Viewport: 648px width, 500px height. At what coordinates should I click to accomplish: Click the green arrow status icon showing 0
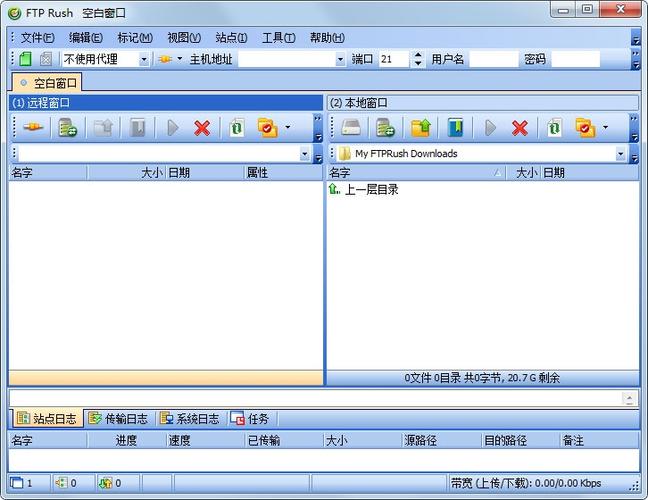pos(61,483)
